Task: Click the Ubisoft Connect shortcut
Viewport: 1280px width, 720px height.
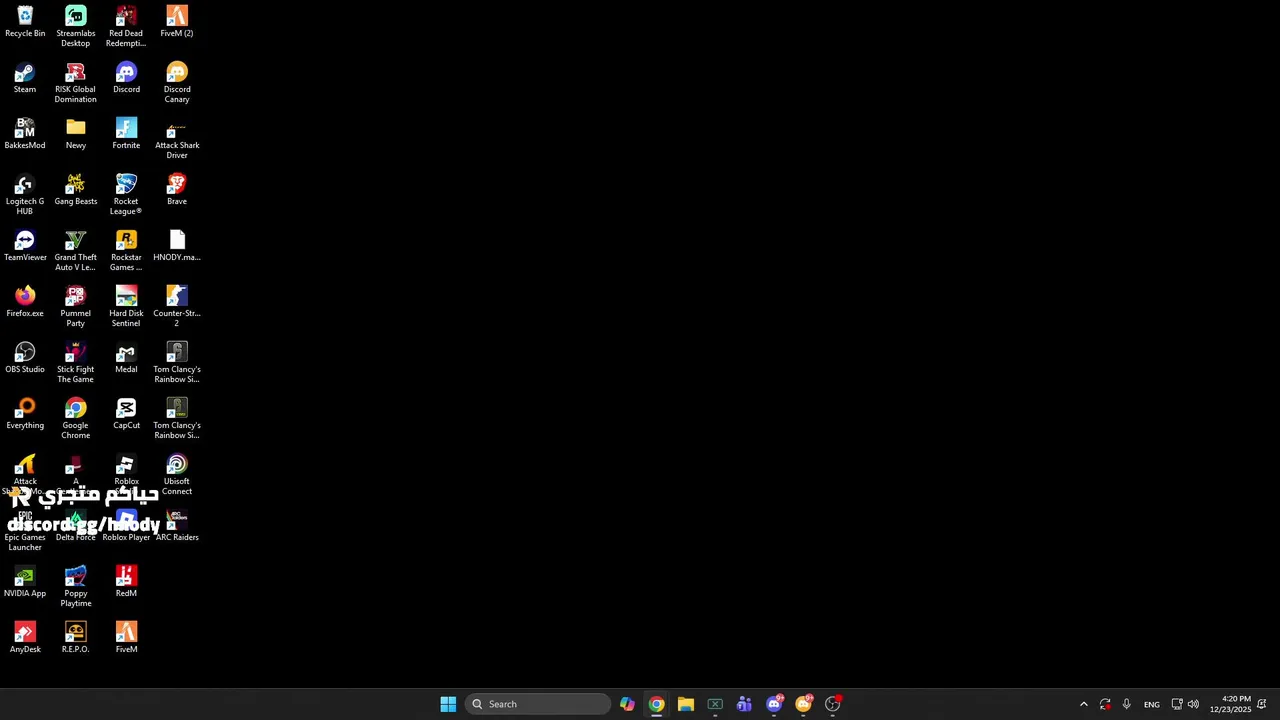Action: click(x=177, y=475)
